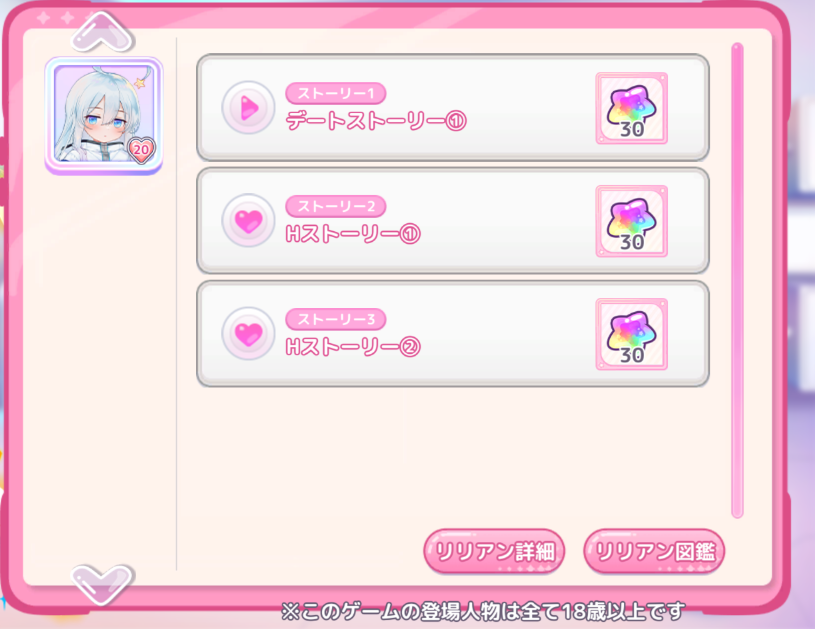Click the pink vertical scrollbar on the right
Image resolution: width=815 pixels, height=629 pixels.
737,281
